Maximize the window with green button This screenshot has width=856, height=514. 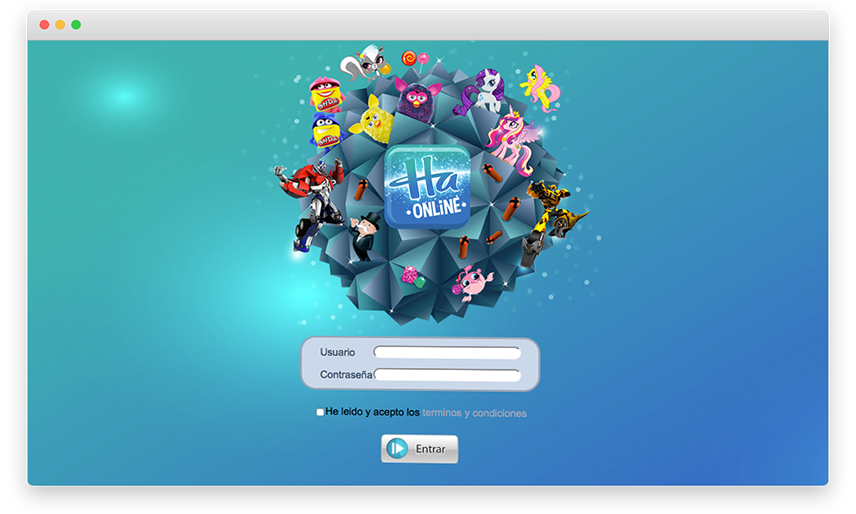[x=76, y=24]
